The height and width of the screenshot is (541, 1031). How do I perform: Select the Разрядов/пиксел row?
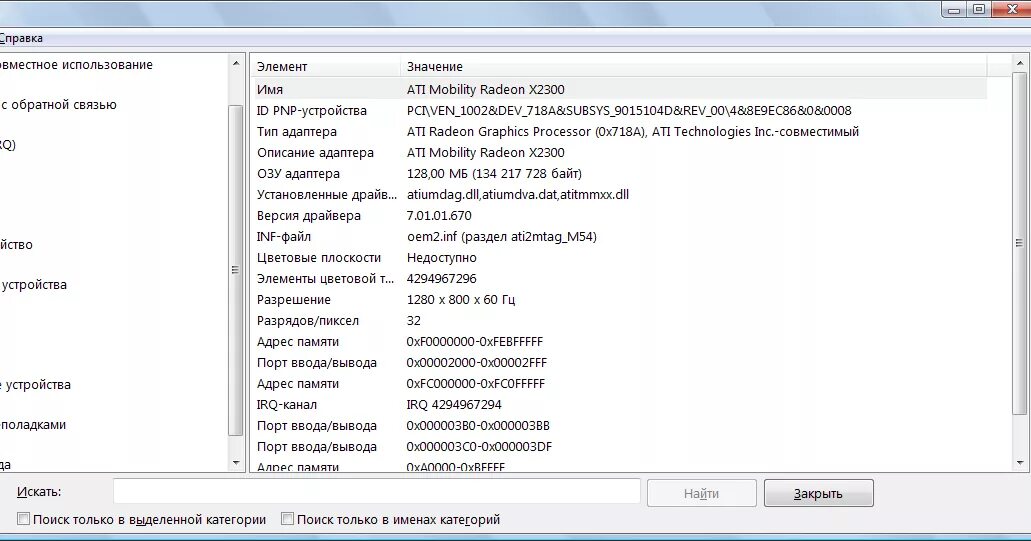pos(620,321)
